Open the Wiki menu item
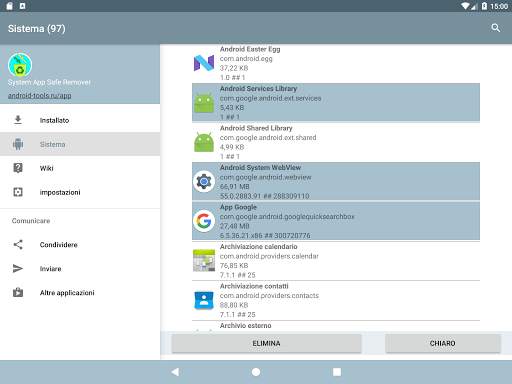Image resolution: width=512 pixels, height=384 pixels. pos(80,168)
